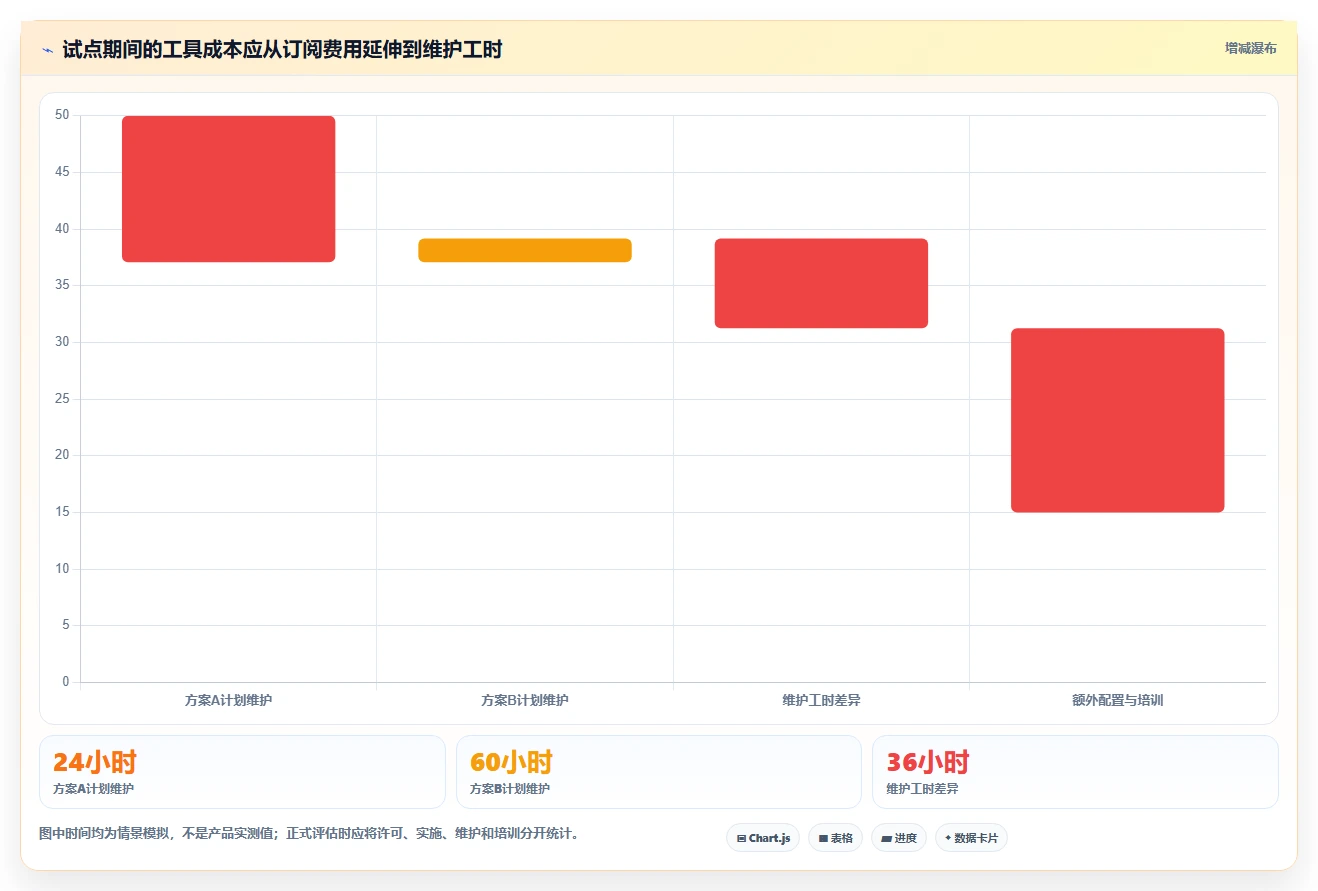
Task: Click y-axis value 25
Action: (x=63, y=399)
